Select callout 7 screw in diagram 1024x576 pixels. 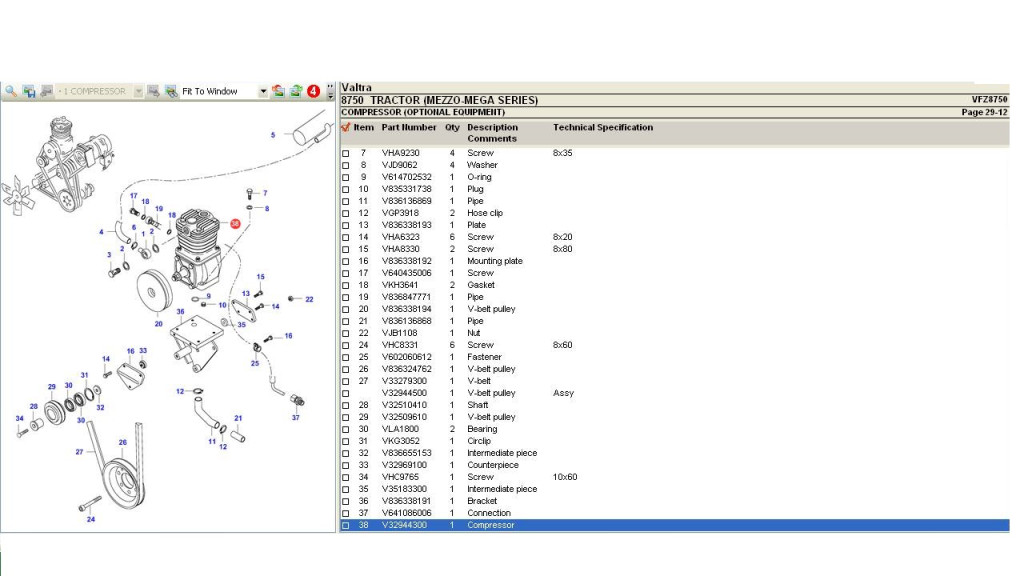[265, 193]
